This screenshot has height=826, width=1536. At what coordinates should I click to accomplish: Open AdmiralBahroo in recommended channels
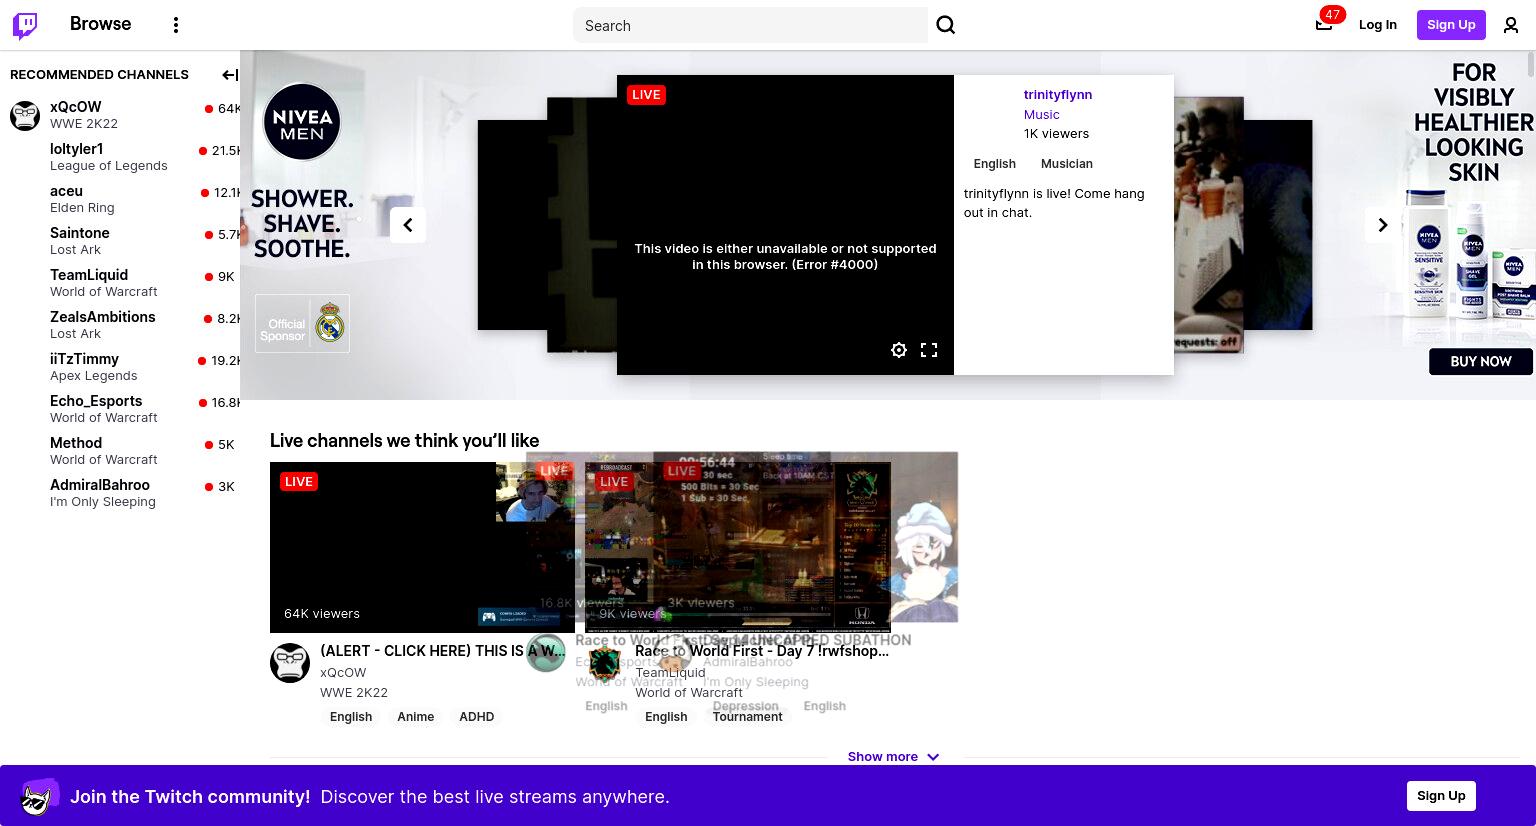(x=120, y=493)
